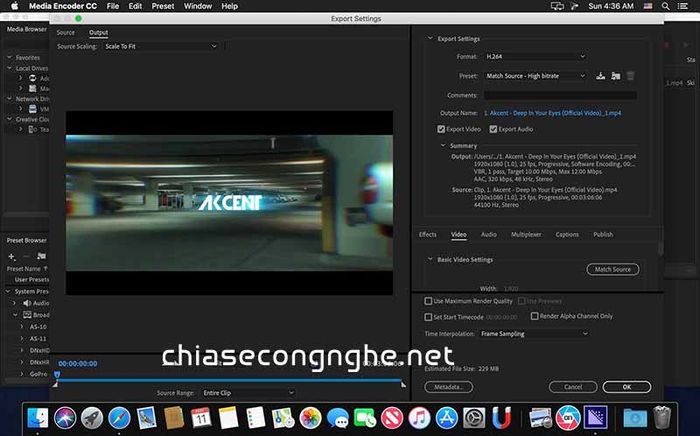The image size is (700, 436).
Task: Expand the AS-10 preset group
Action: [21, 327]
